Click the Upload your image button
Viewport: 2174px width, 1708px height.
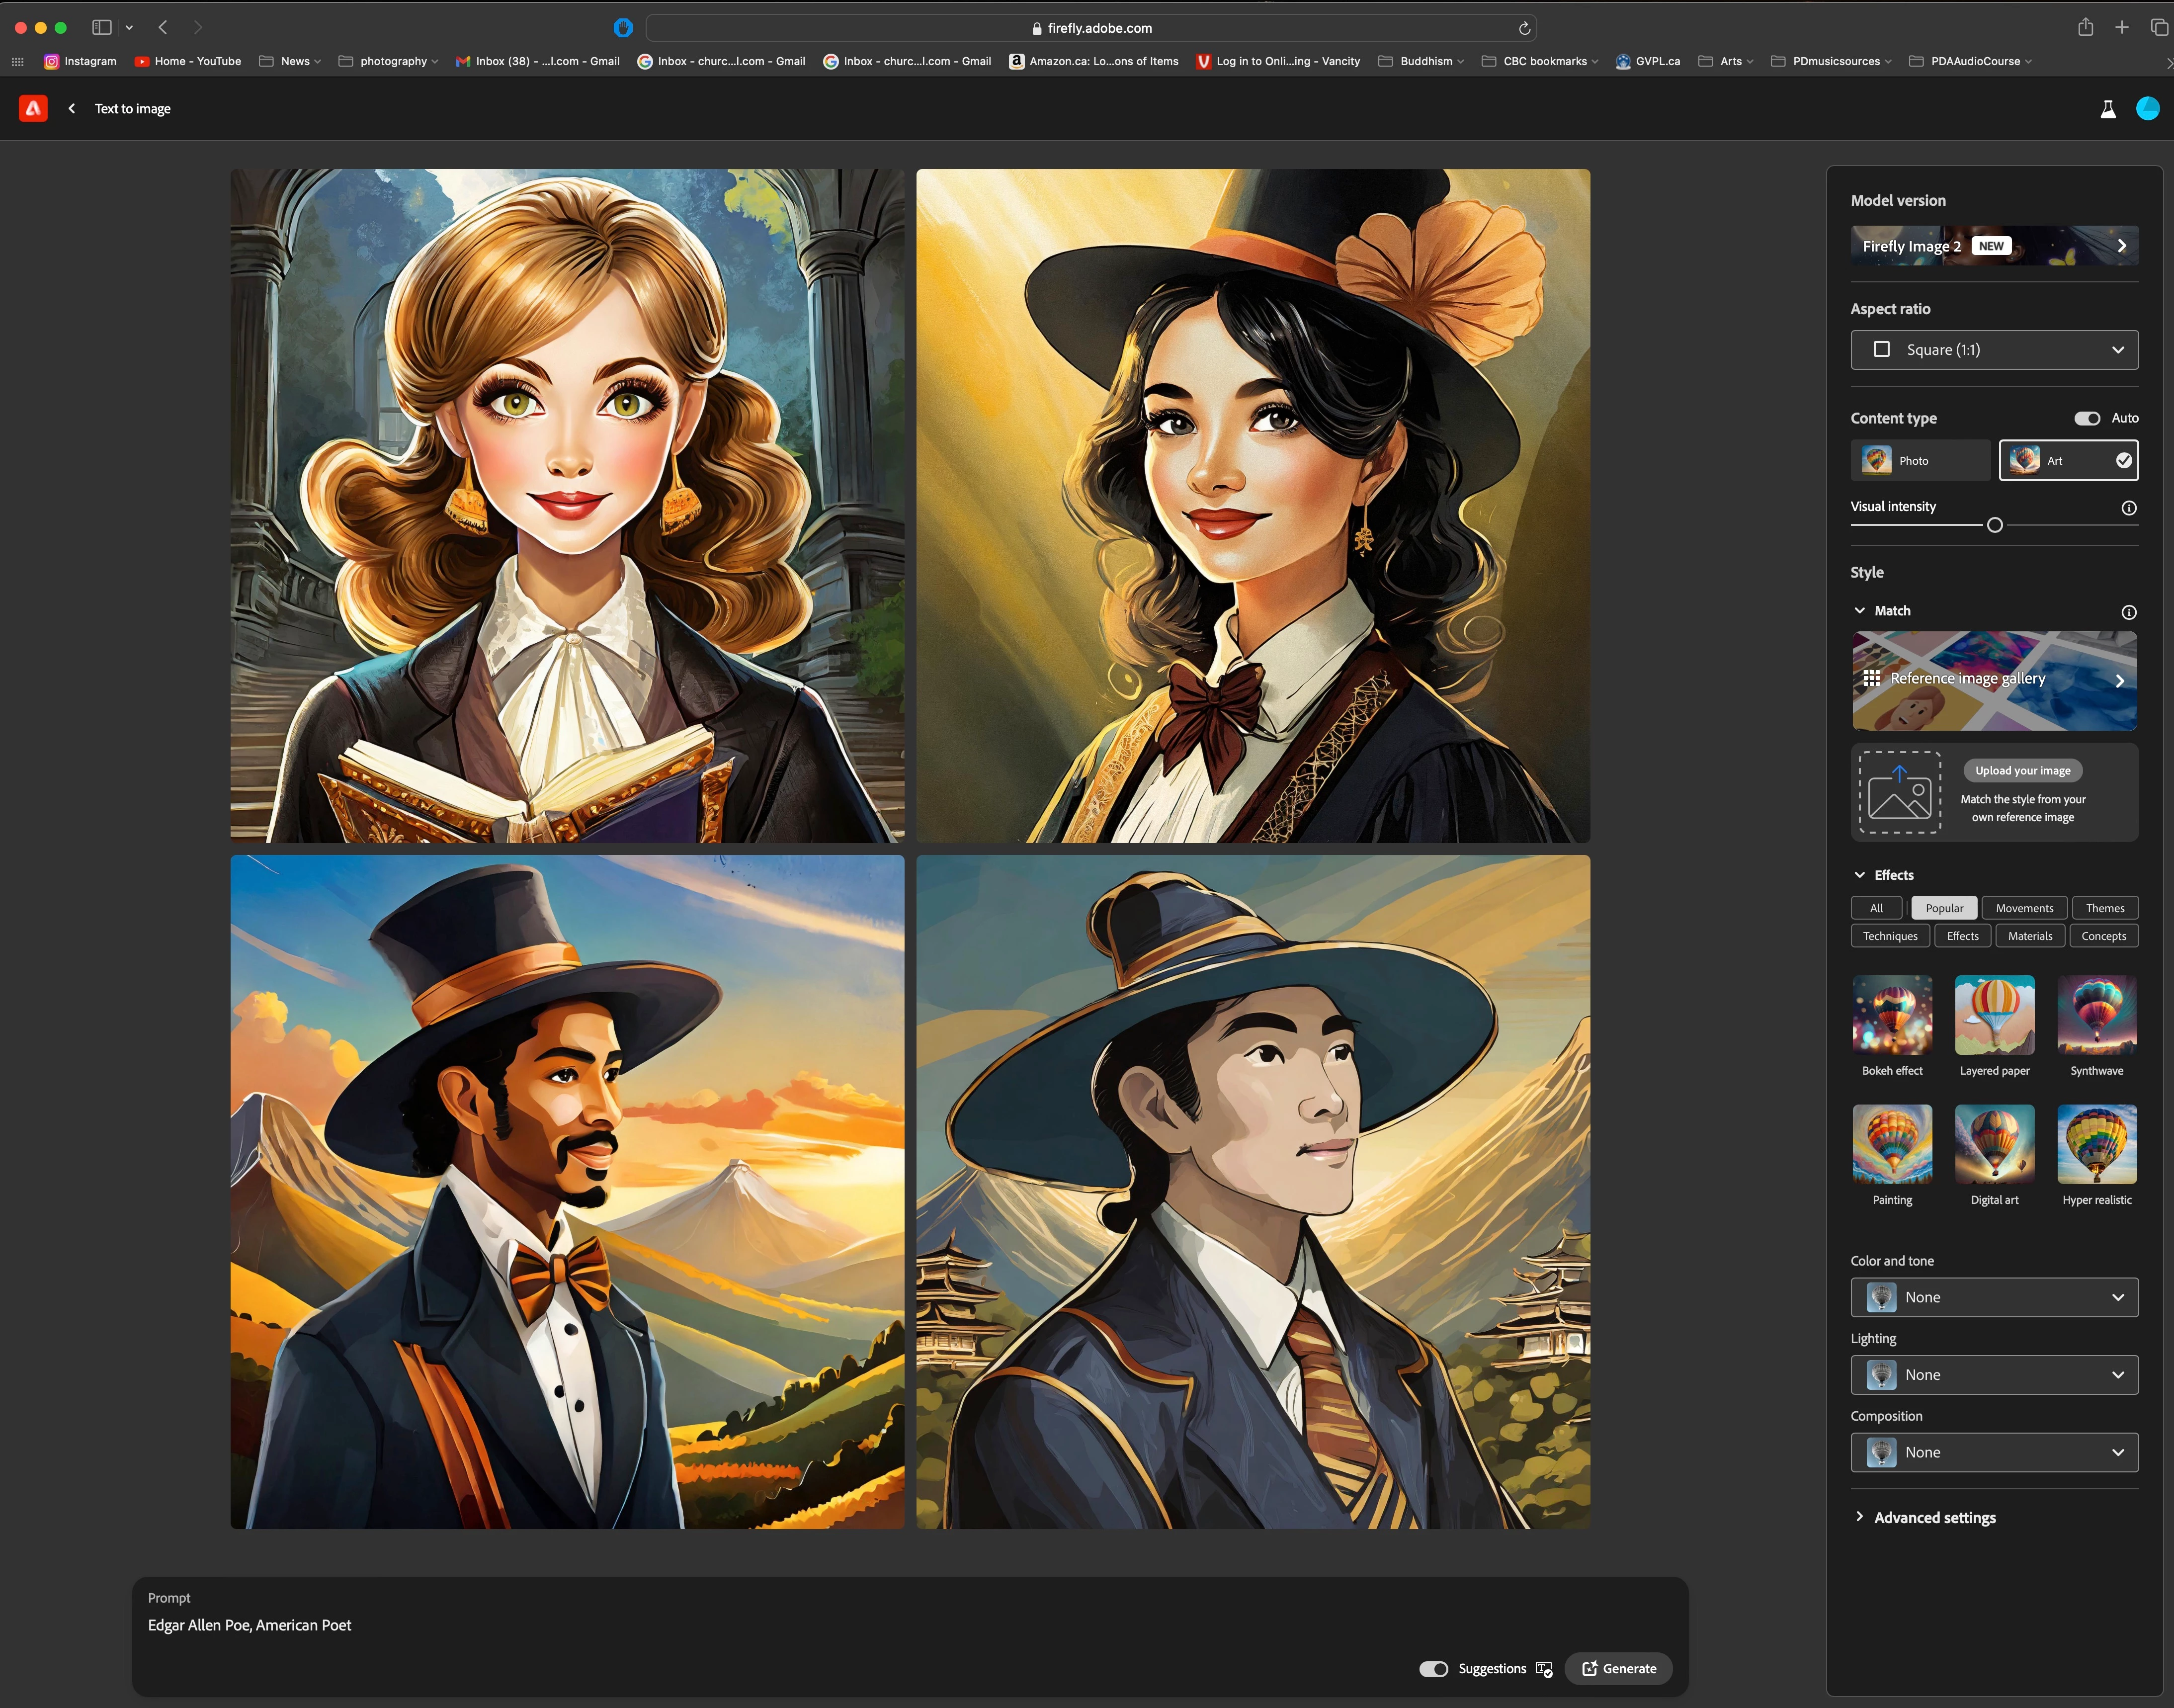(x=2022, y=771)
